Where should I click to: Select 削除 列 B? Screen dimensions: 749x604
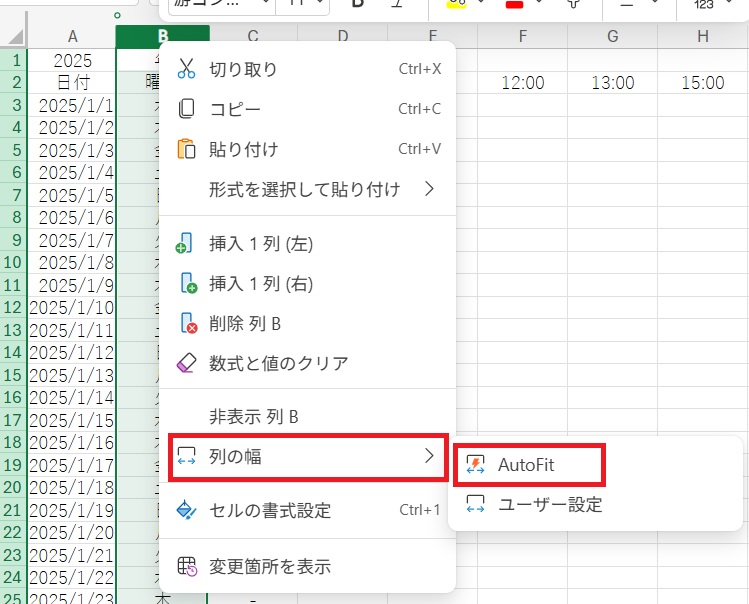pyautogui.click(x=307, y=324)
